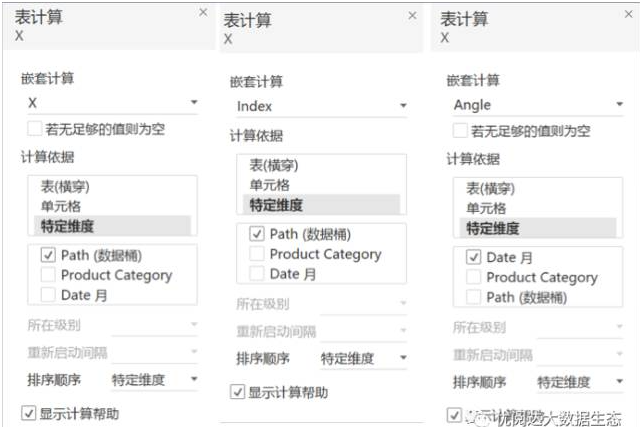
Task: Open 排序顺序 dropdown in the Angle panel
Action: [x=580, y=382]
